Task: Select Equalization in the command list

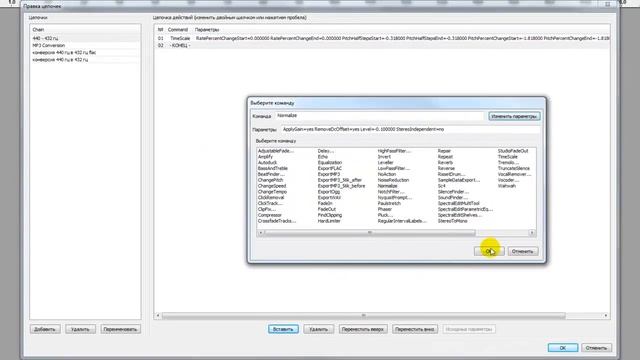Action: (330, 162)
